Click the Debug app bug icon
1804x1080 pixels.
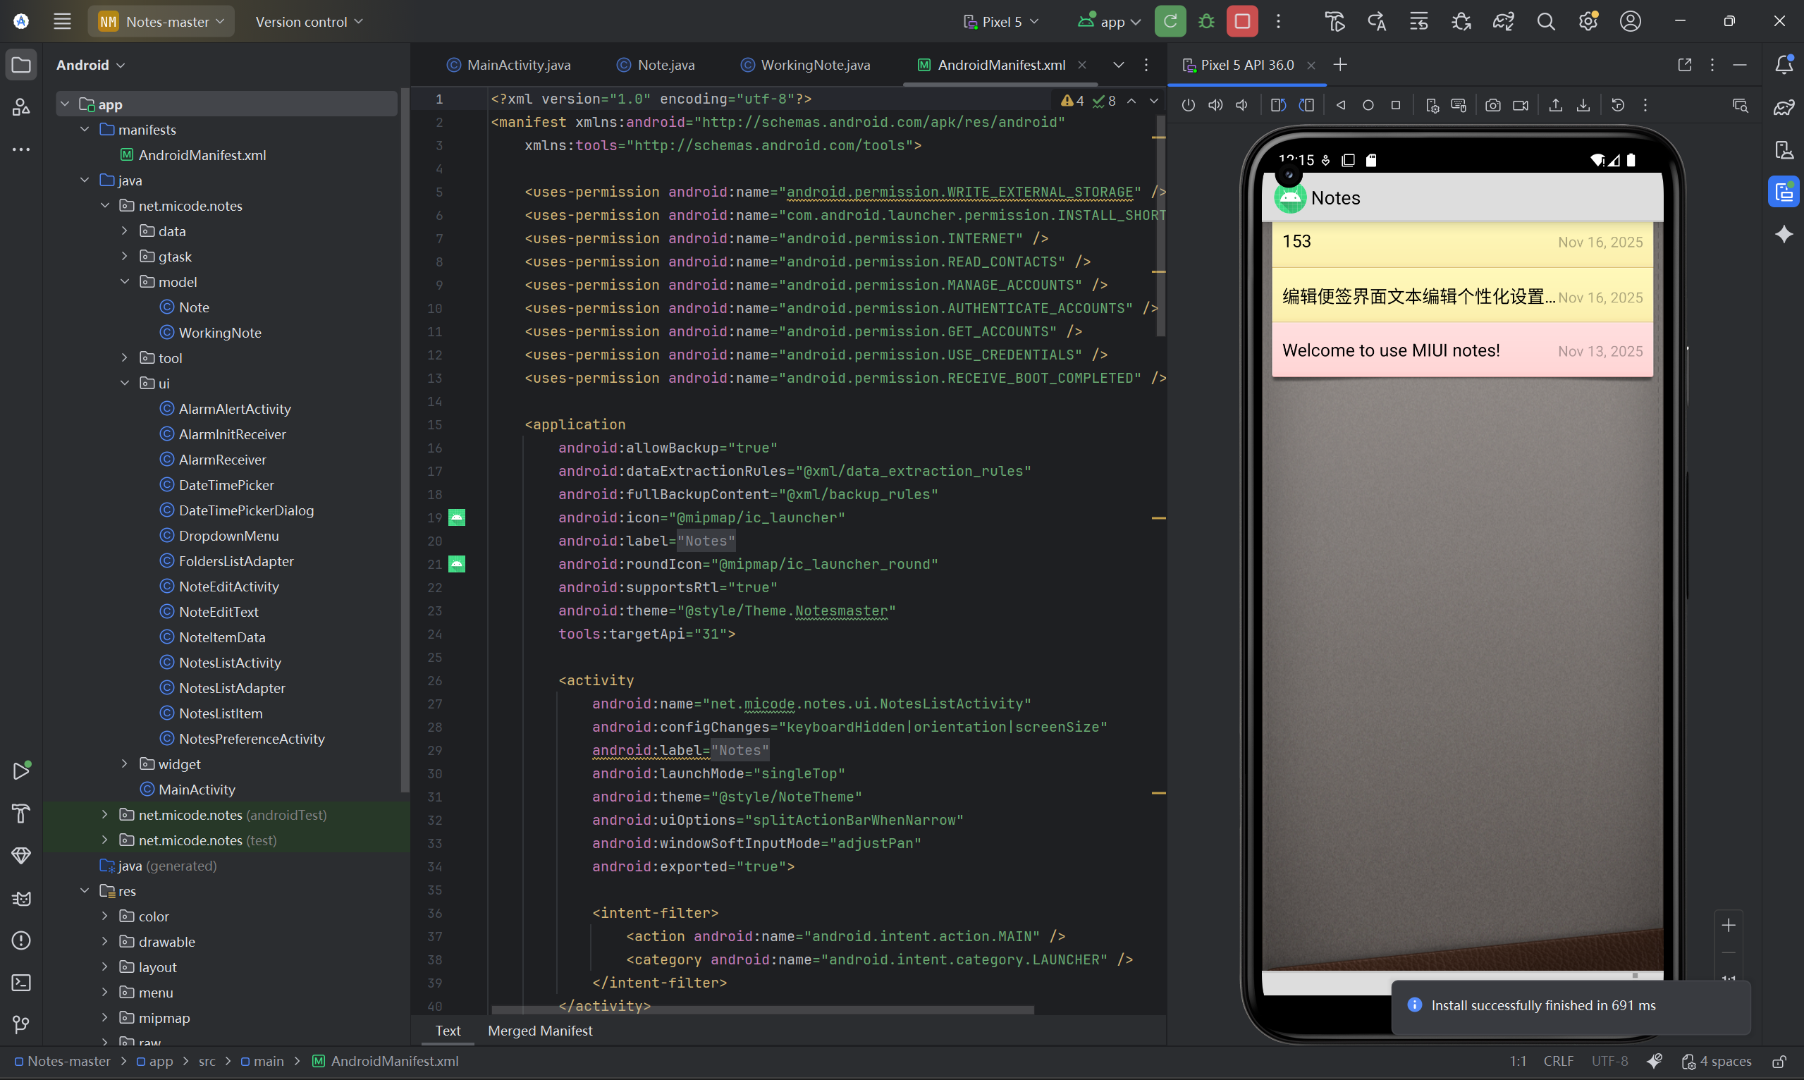(x=1206, y=21)
